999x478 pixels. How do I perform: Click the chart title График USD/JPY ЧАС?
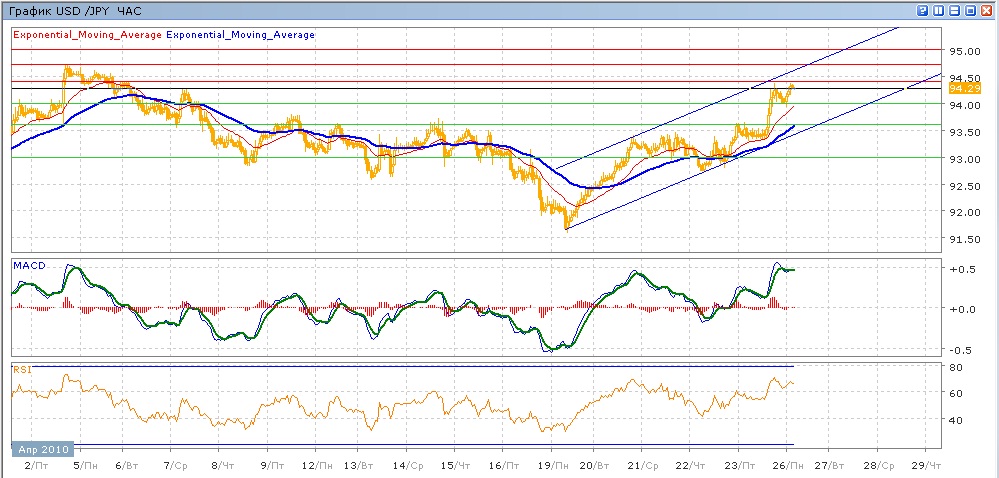tap(74, 10)
